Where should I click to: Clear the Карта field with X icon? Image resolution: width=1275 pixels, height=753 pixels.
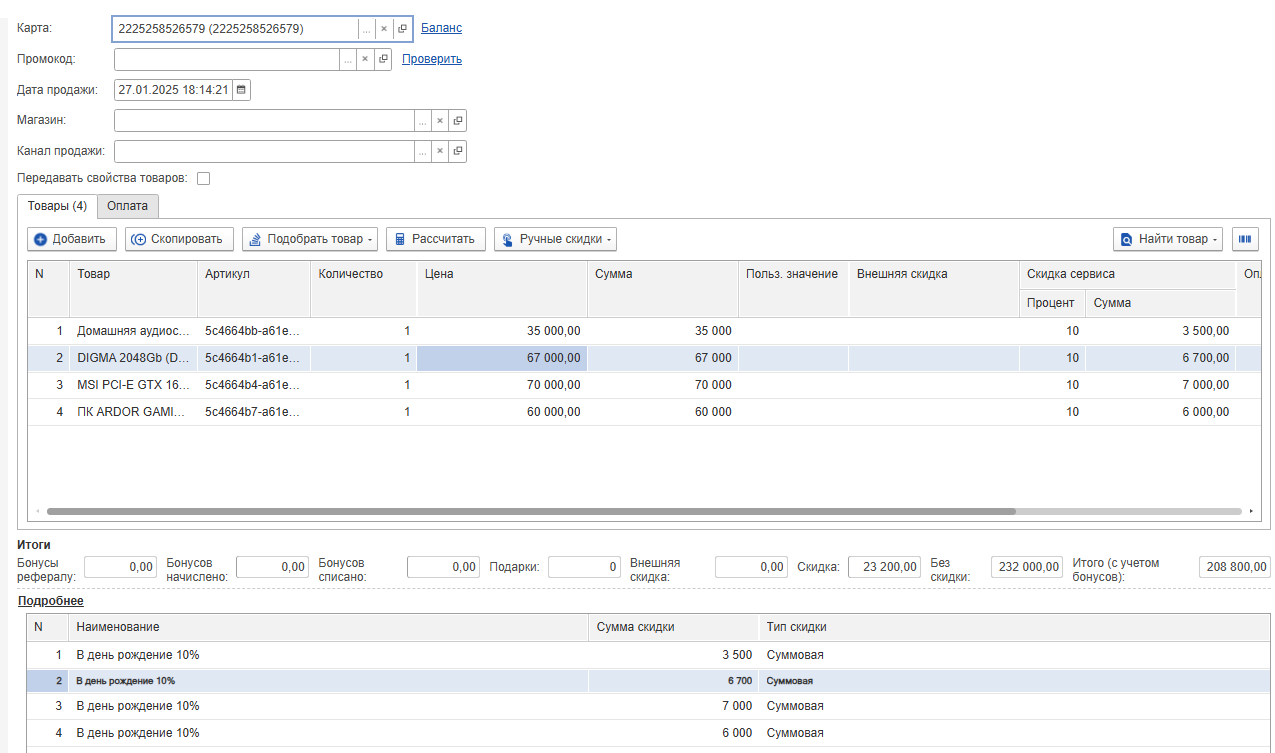pyautogui.click(x=384, y=29)
